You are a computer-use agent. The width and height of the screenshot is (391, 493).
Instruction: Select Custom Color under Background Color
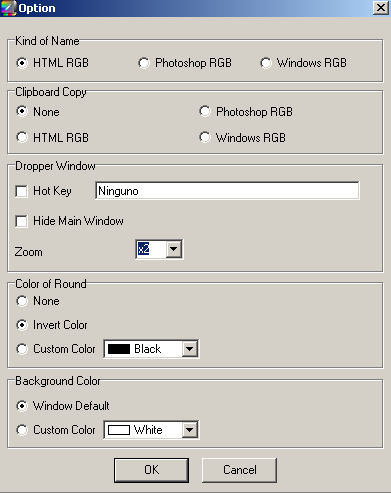(x=22, y=430)
